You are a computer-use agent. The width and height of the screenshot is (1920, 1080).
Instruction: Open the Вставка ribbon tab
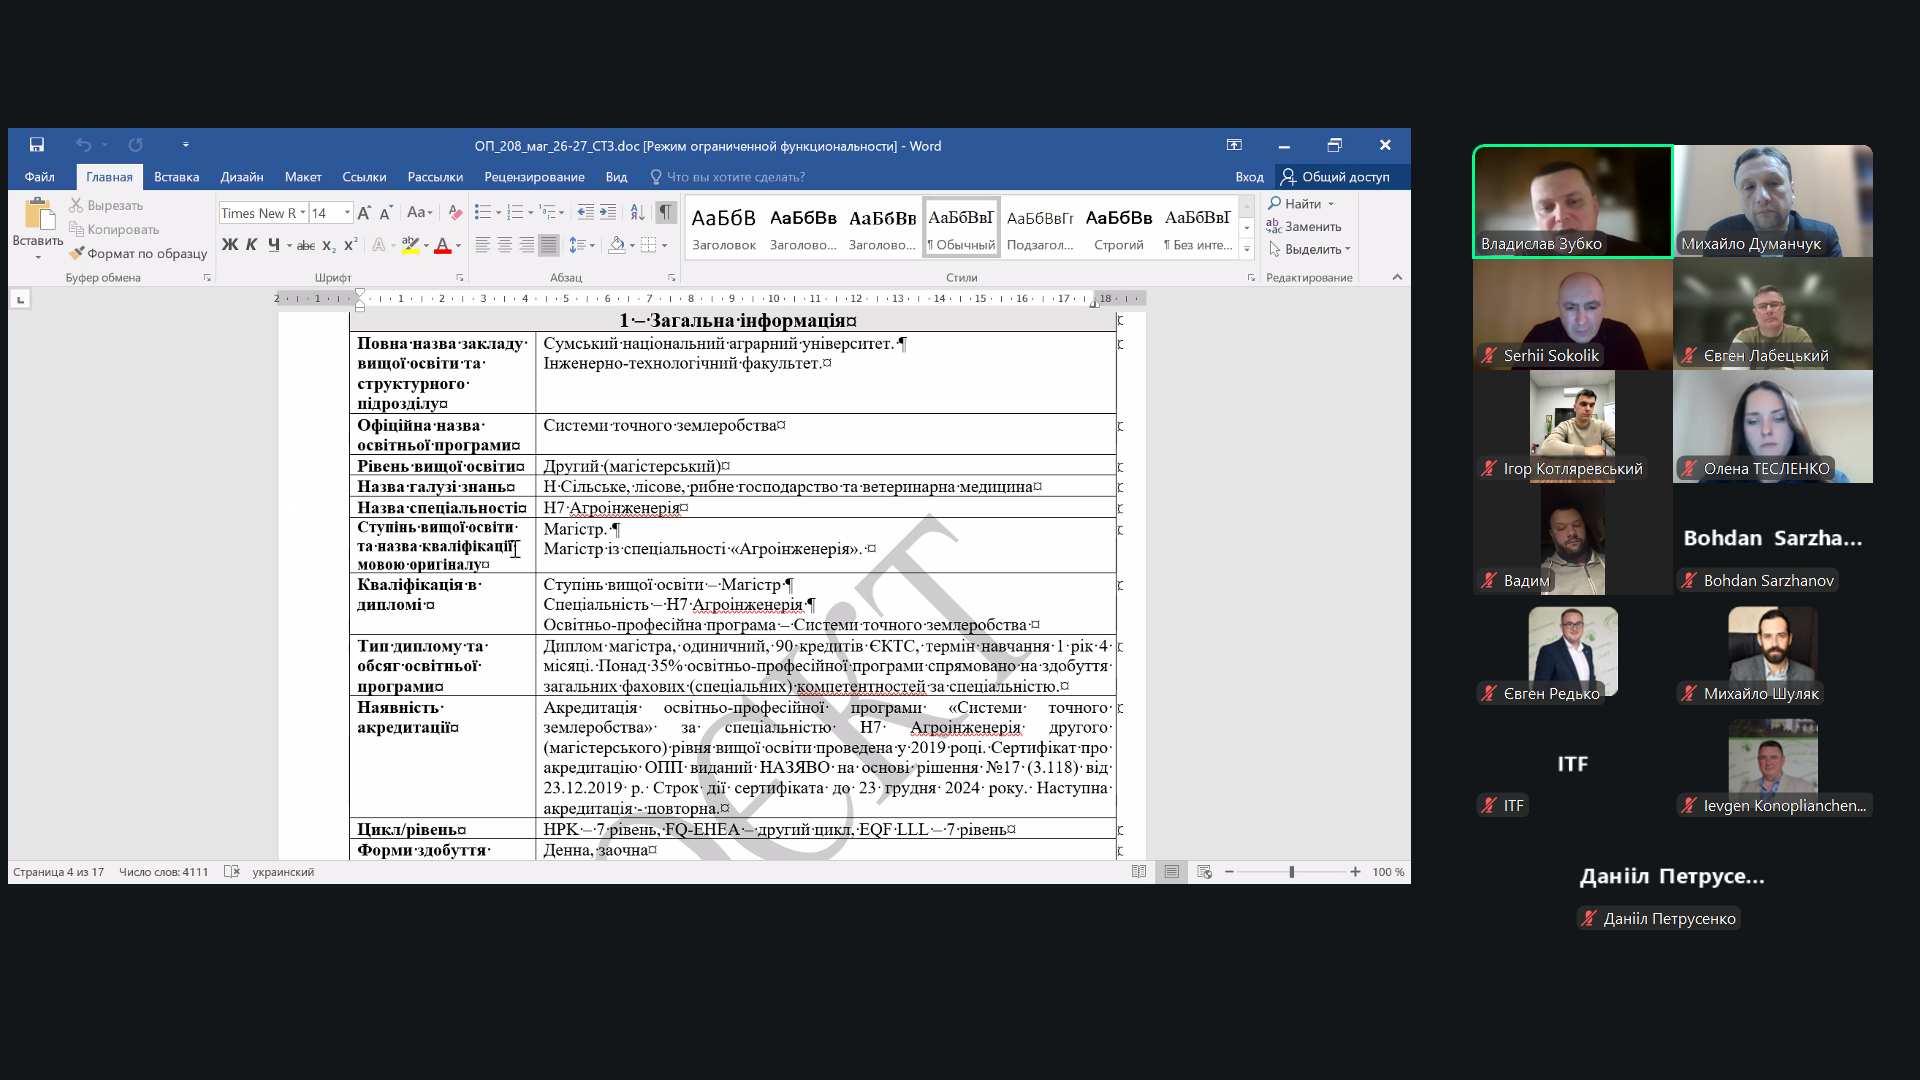tap(176, 177)
